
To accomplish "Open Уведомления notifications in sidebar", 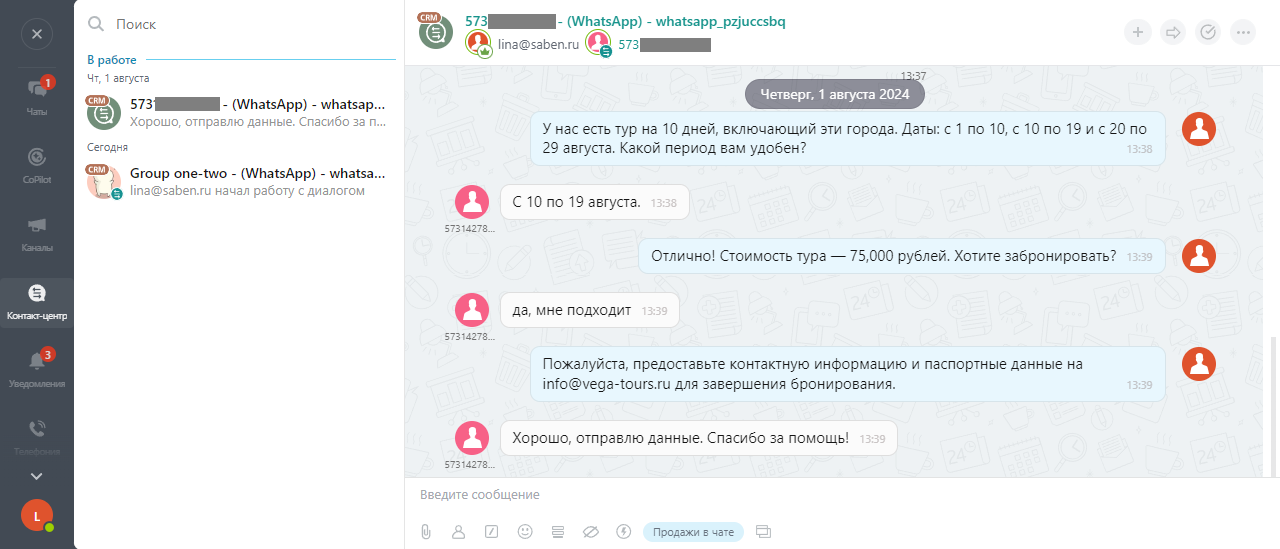I will pyautogui.click(x=37, y=368).
